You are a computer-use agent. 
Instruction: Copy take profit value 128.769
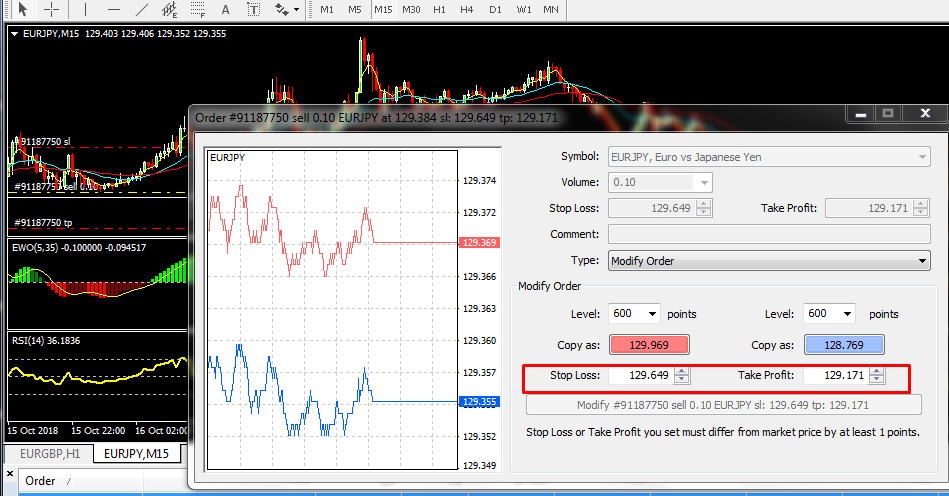click(x=844, y=345)
